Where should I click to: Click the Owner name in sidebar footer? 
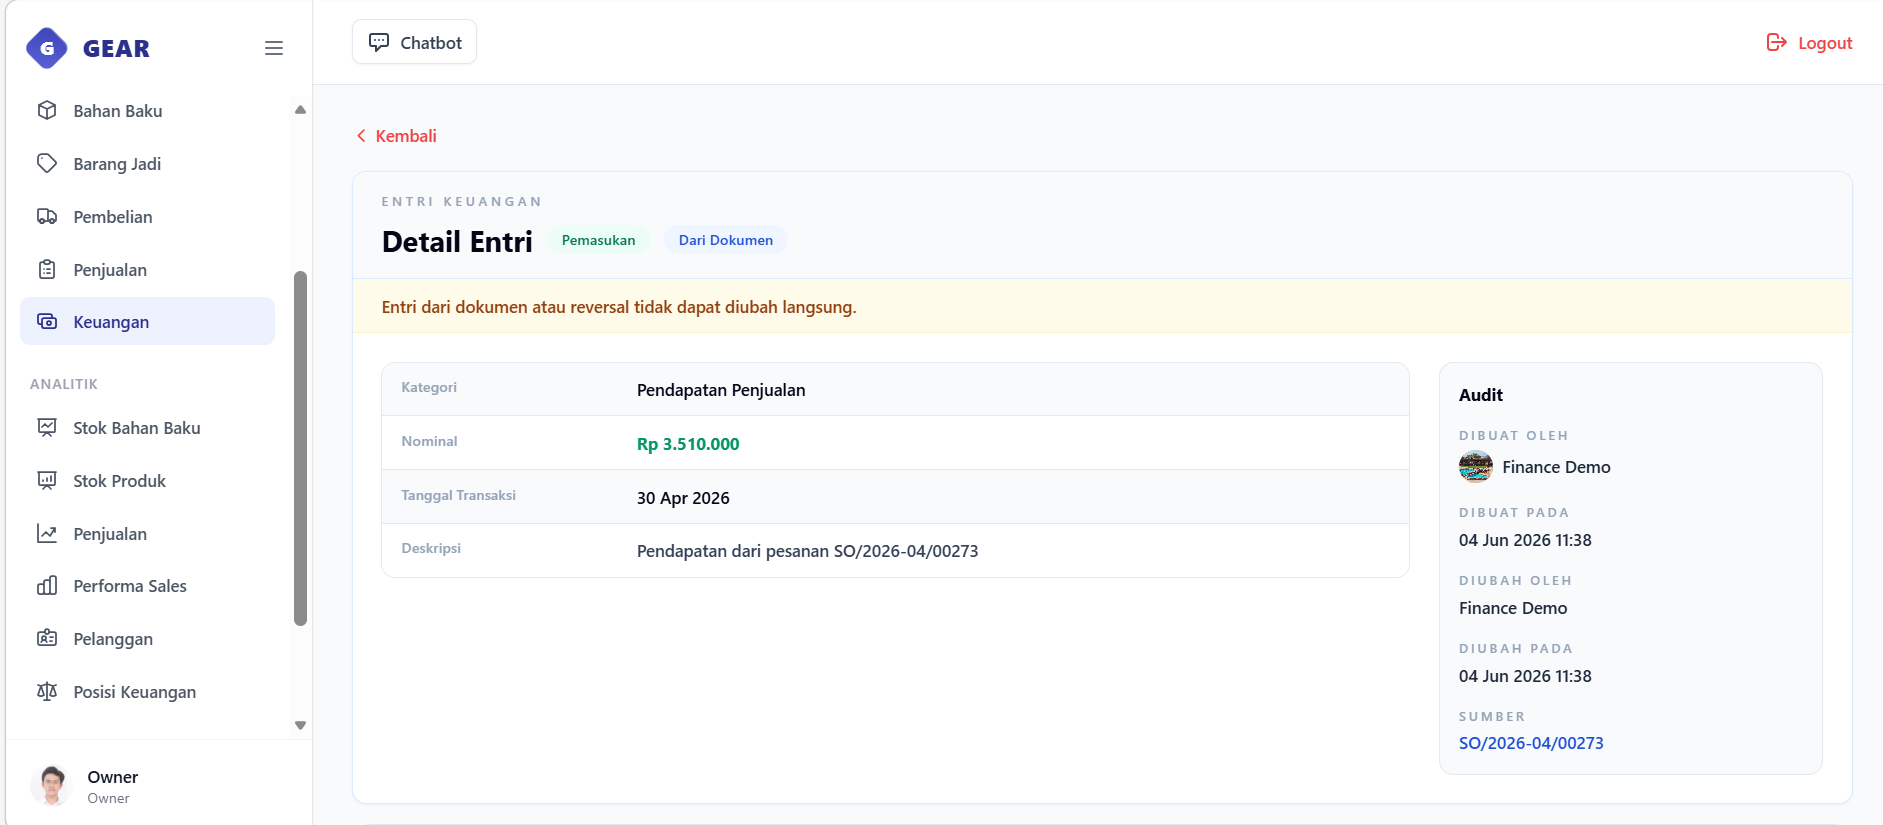point(113,777)
